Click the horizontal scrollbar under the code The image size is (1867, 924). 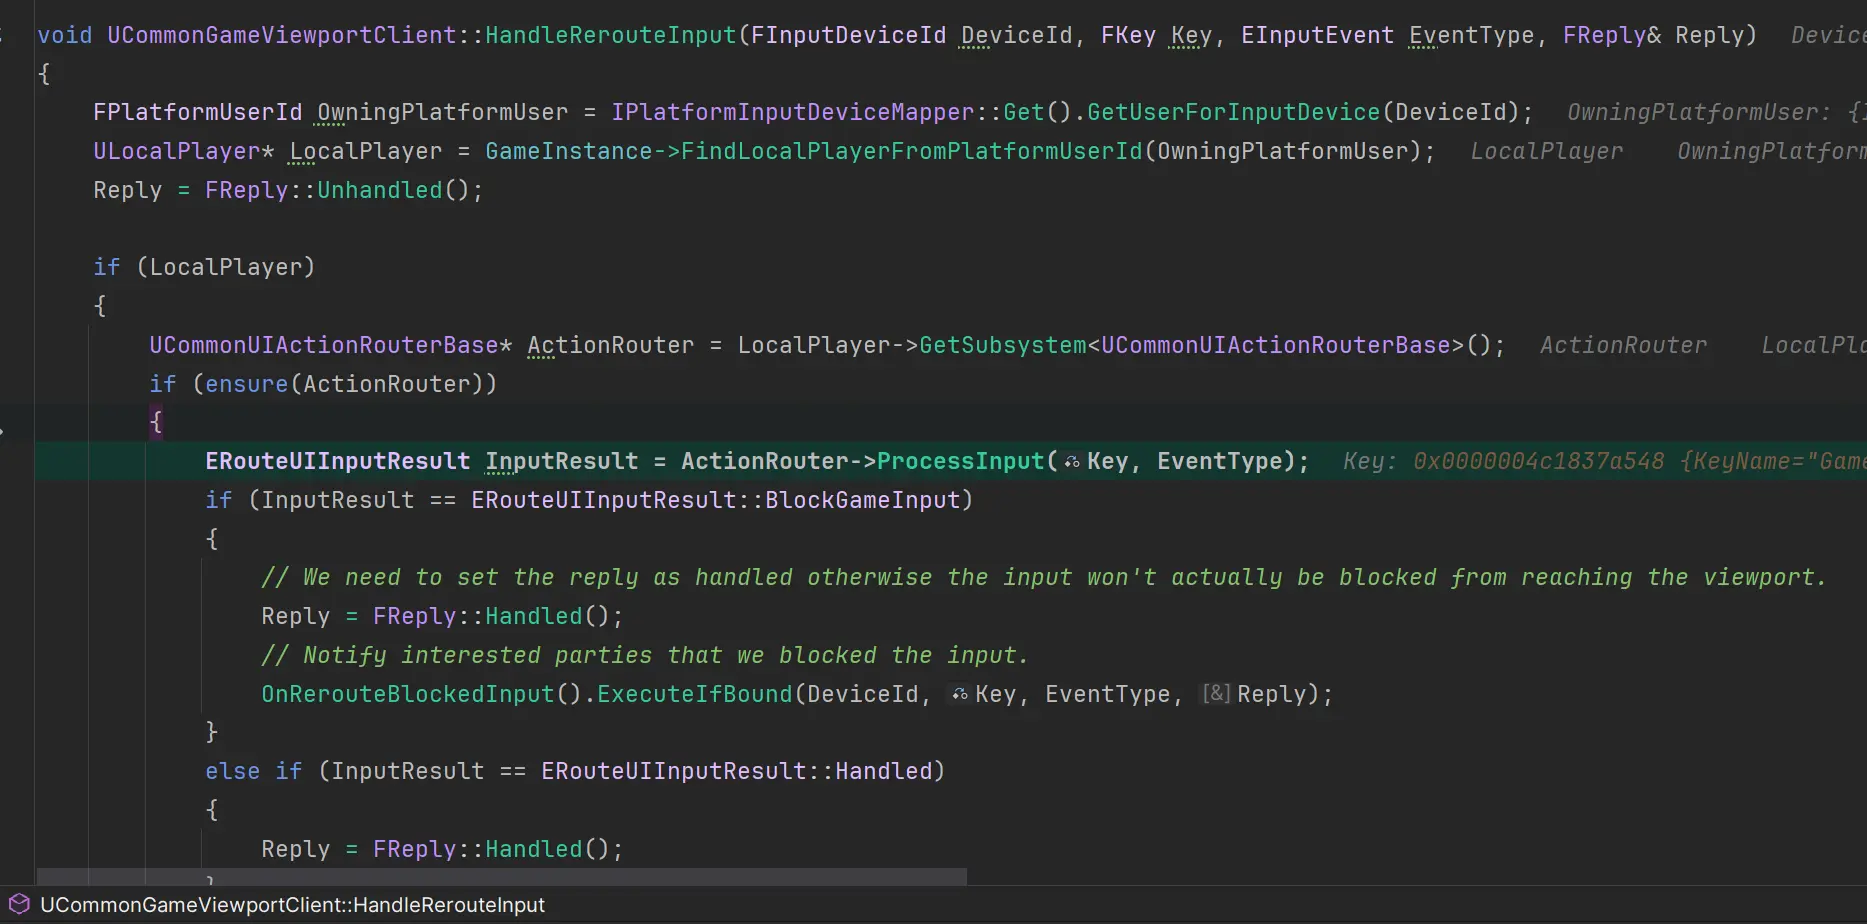(x=500, y=877)
